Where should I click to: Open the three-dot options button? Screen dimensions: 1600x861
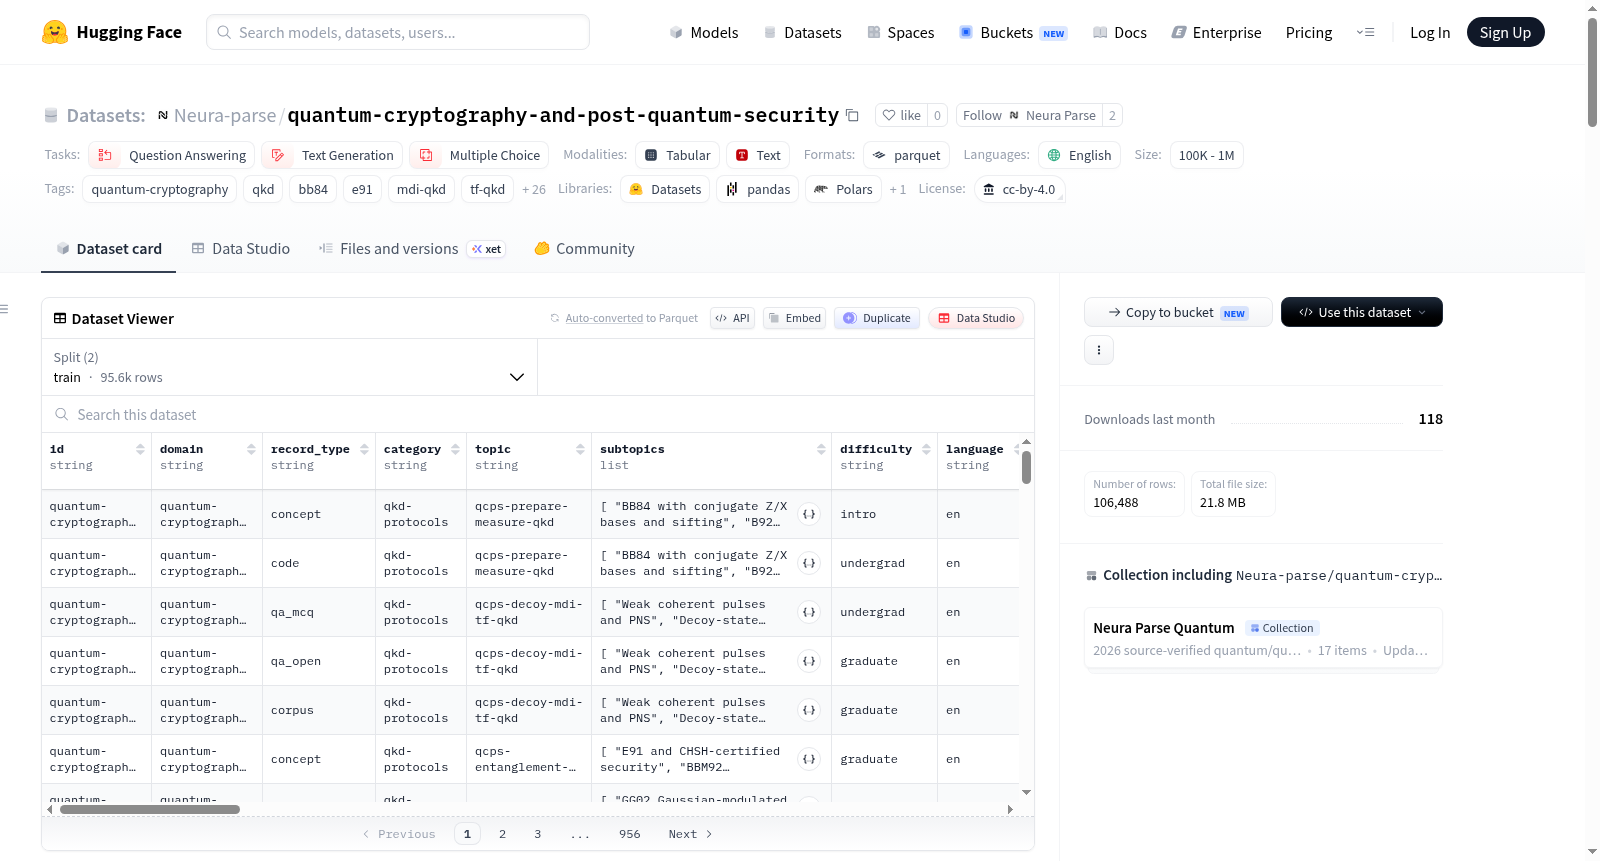(x=1099, y=350)
